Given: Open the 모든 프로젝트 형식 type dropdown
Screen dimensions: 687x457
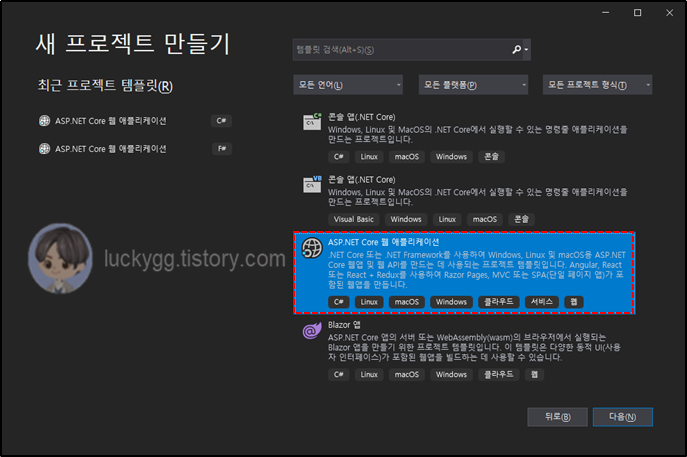Looking at the screenshot, I should coord(597,85).
